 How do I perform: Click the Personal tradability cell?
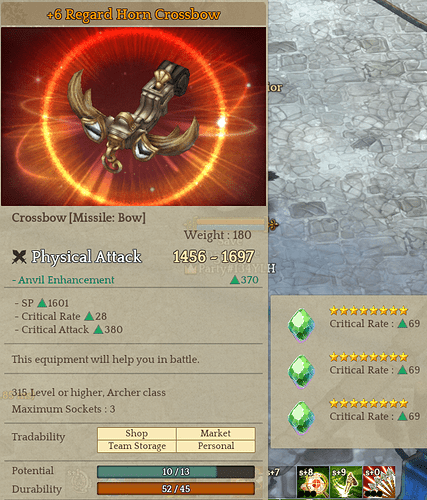coord(216,446)
